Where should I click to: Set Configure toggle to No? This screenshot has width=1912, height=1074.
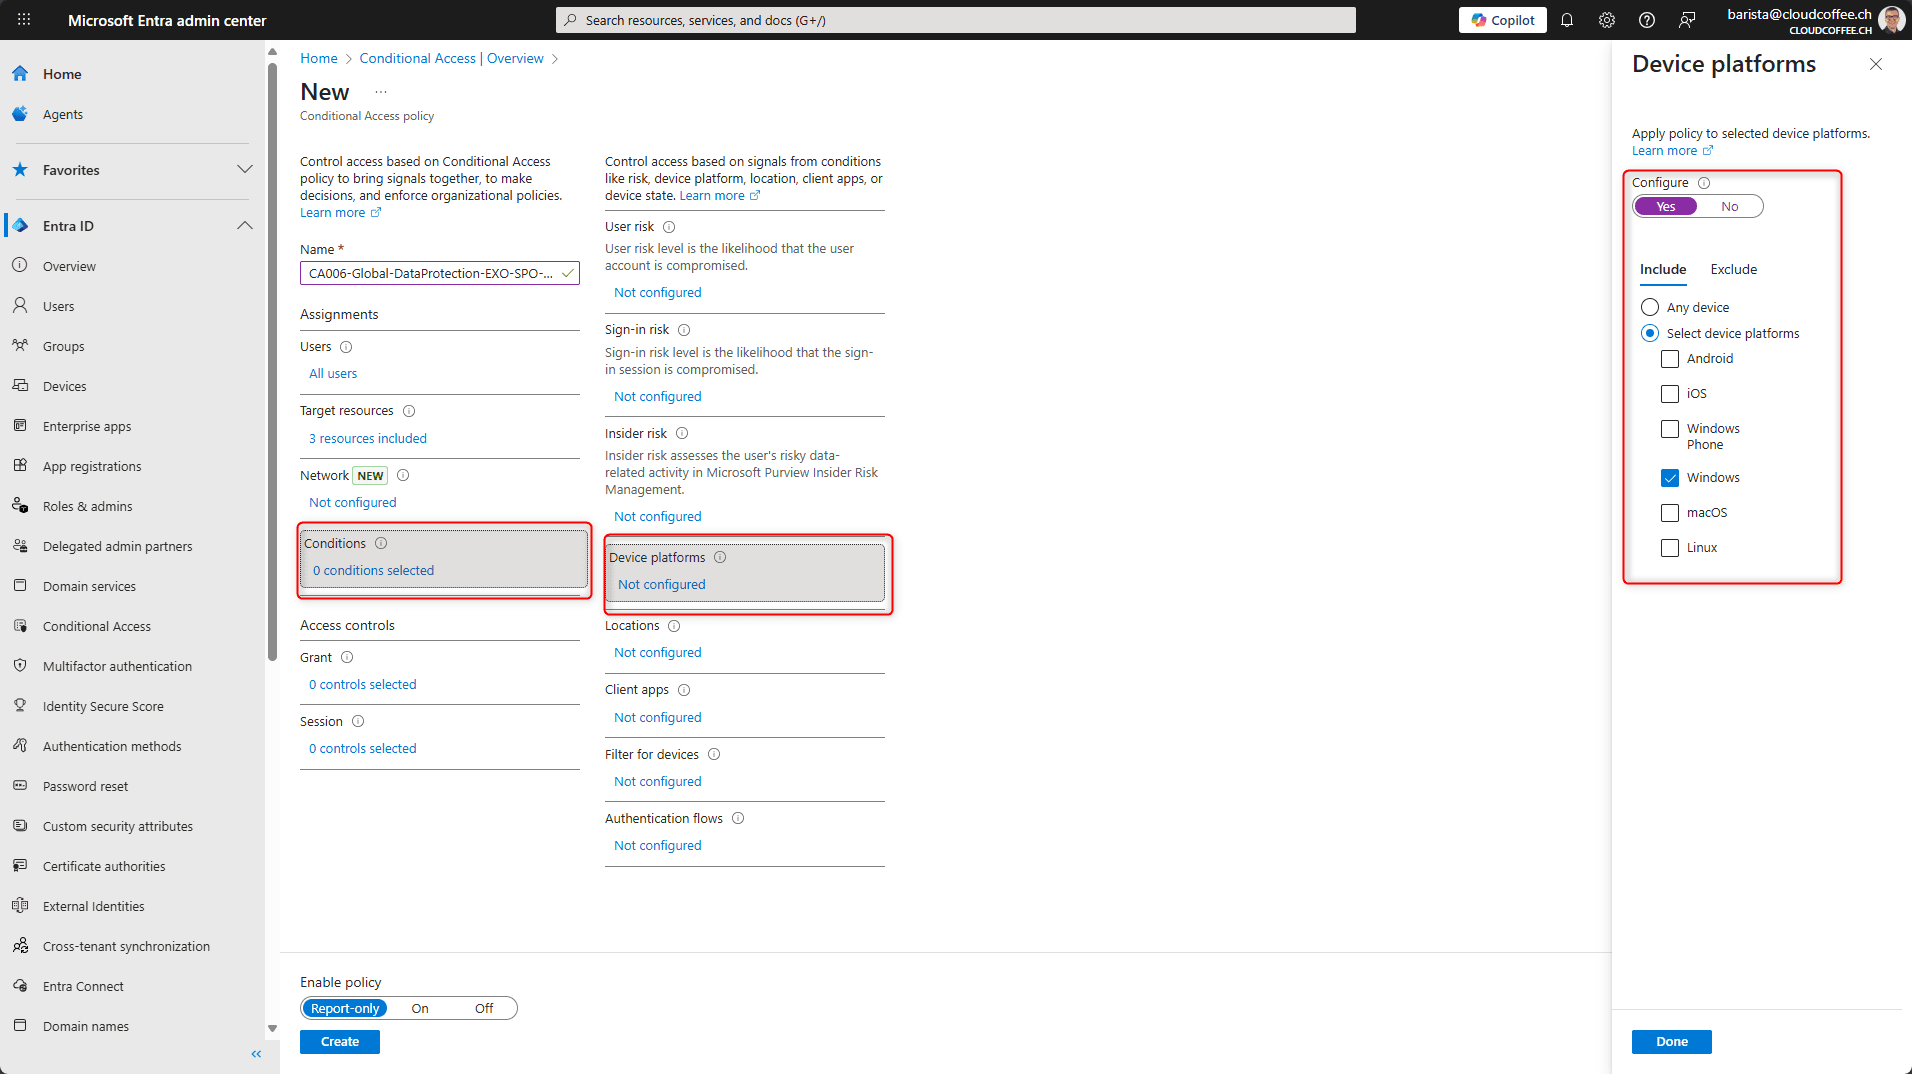coord(1730,206)
